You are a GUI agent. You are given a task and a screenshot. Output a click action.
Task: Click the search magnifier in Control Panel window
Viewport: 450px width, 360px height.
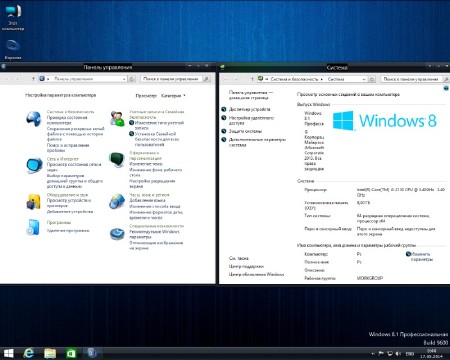click(x=207, y=79)
